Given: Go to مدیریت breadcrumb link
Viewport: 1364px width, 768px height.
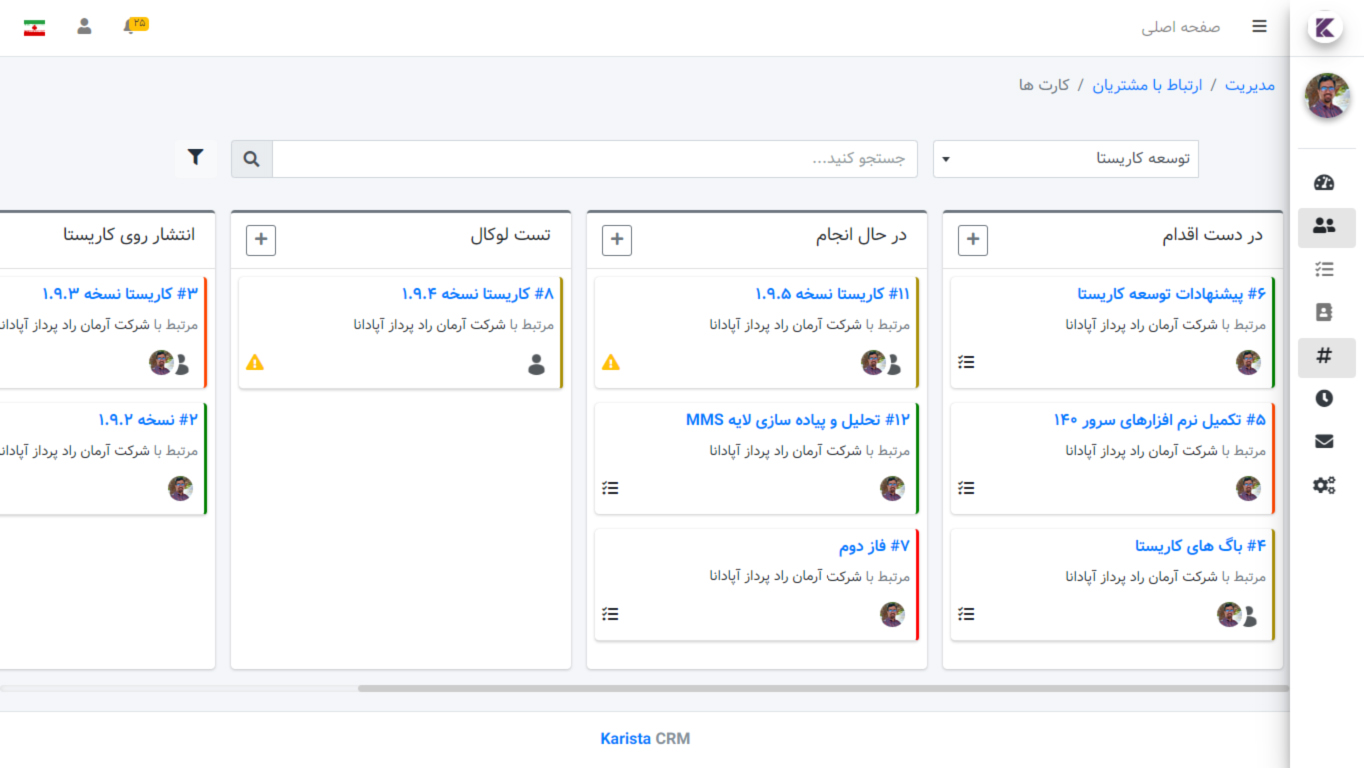Looking at the screenshot, I should 1250,85.
